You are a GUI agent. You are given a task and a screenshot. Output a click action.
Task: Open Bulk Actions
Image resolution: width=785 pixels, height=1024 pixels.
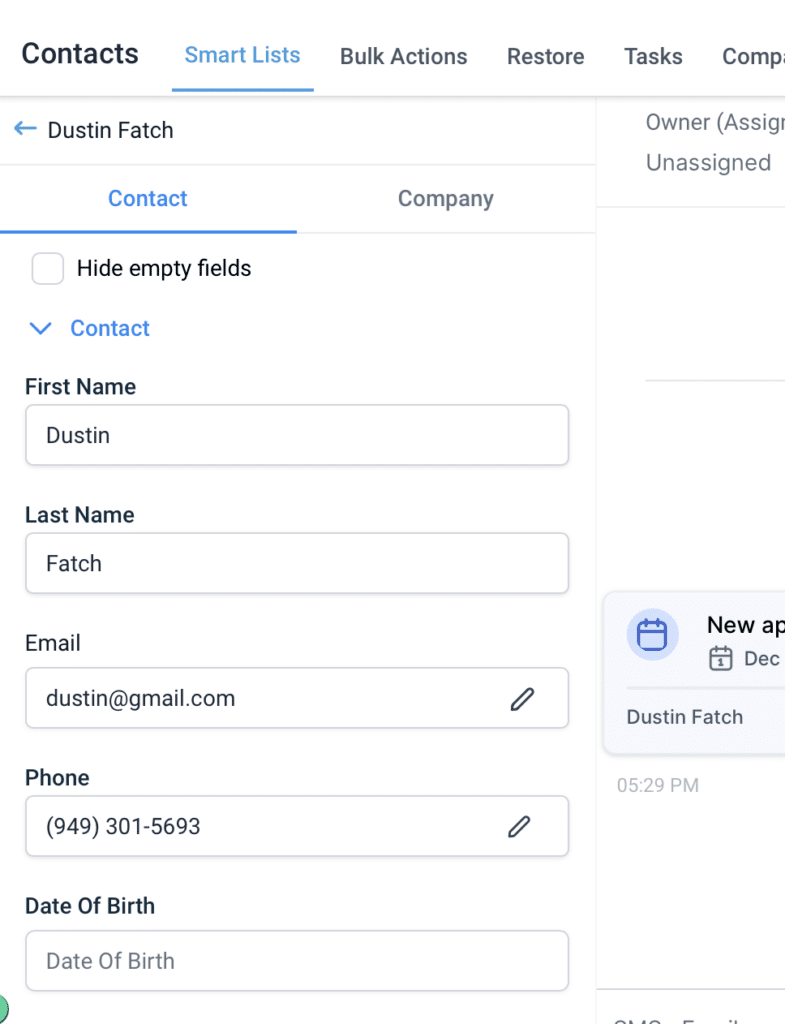403,56
